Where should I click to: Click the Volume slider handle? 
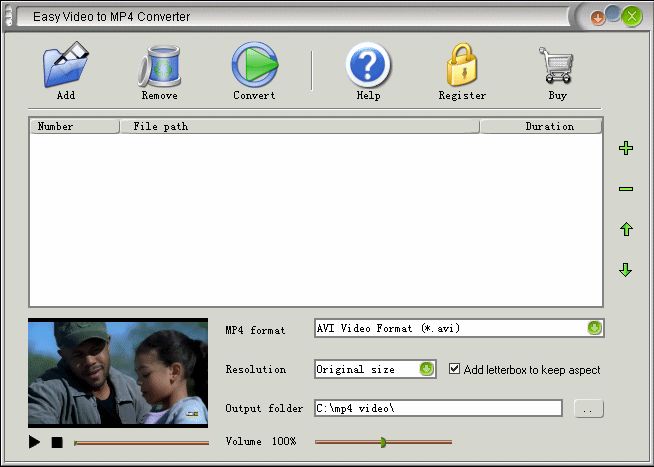383,442
